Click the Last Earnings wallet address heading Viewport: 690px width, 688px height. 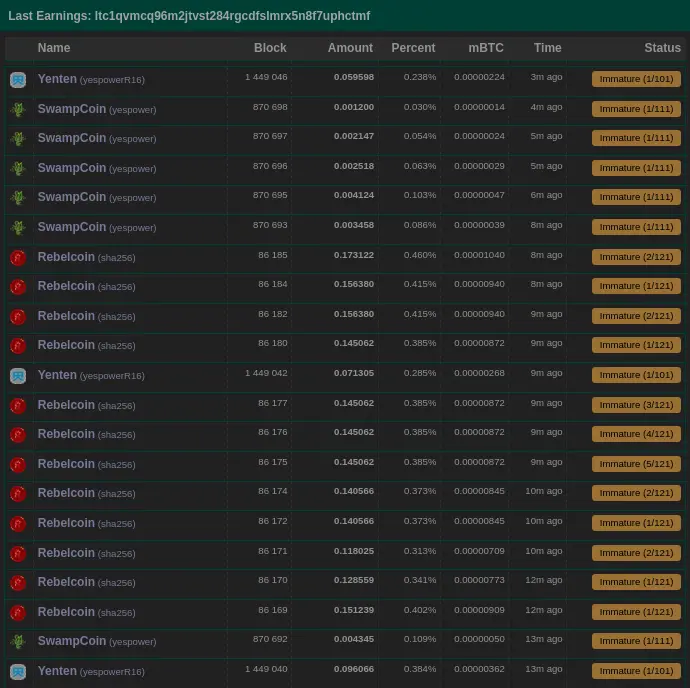tap(189, 16)
